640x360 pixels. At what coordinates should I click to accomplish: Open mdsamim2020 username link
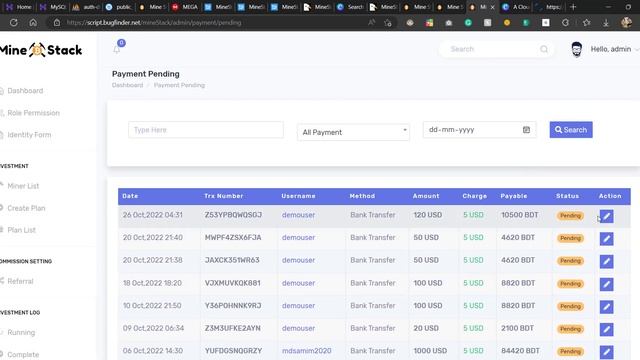(x=307, y=351)
